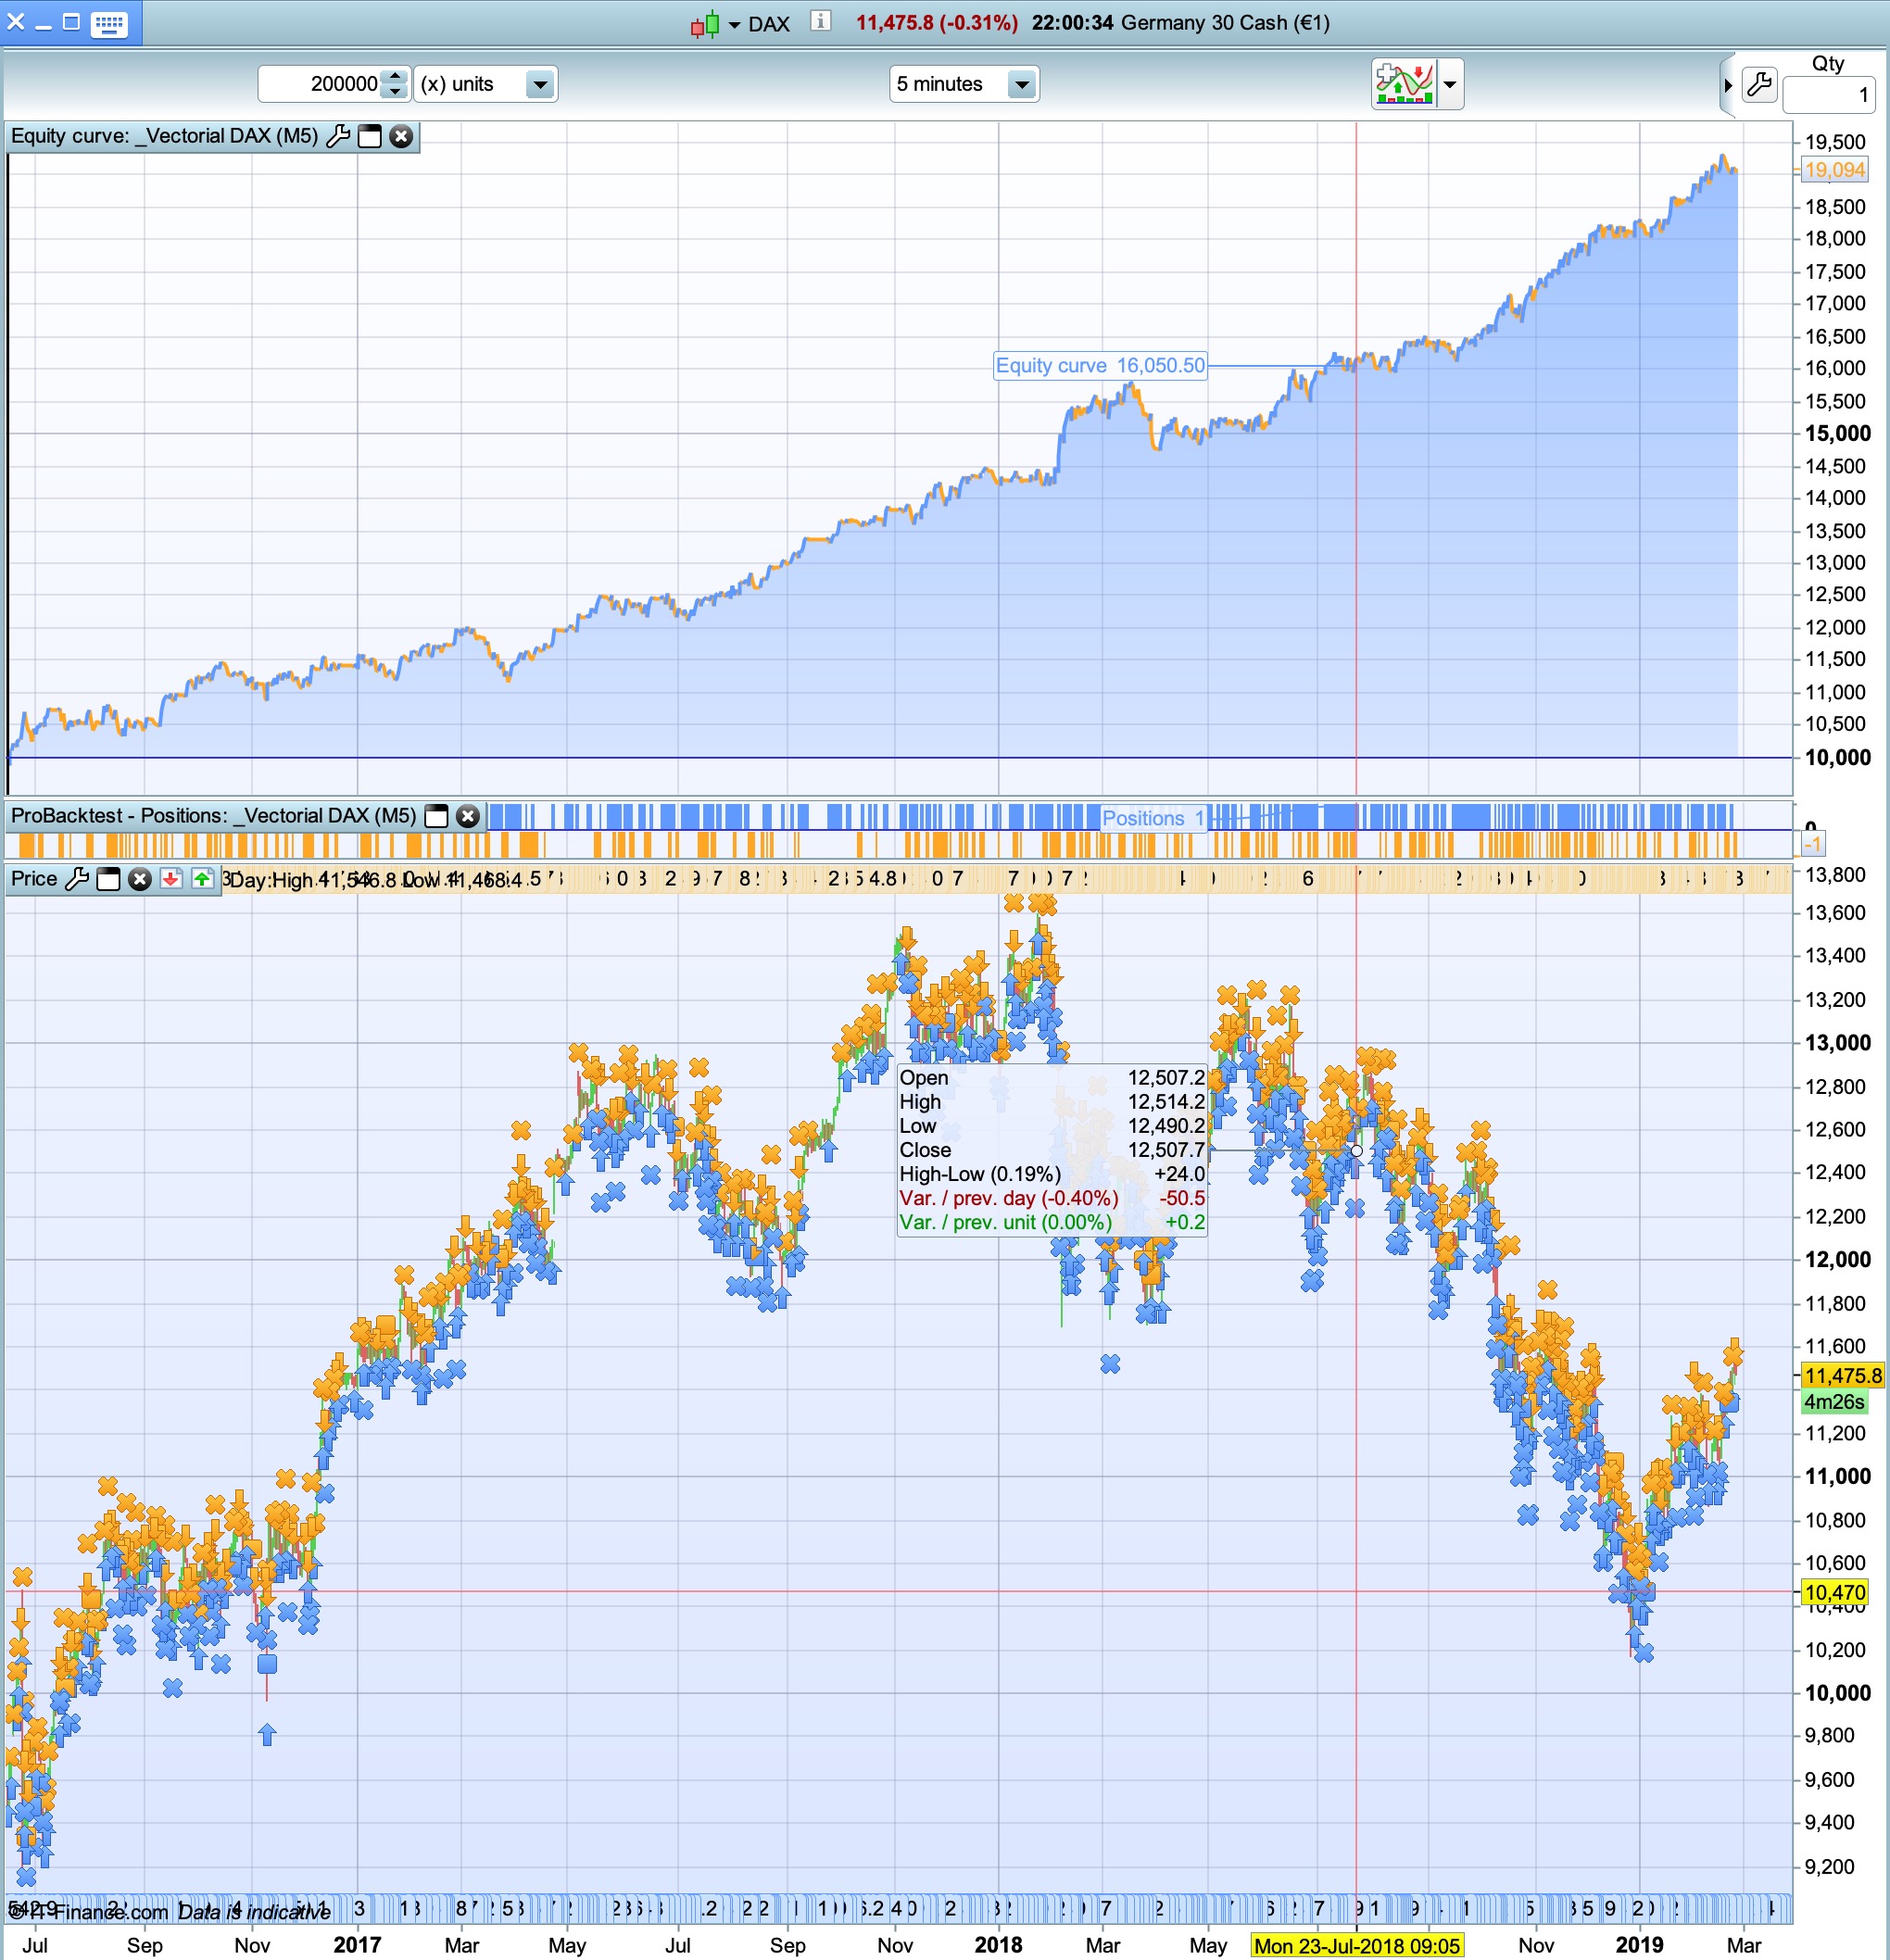Open the keyboard shortcut icon in title bar
1890x1960 pixels.
click(x=108, y=23)
